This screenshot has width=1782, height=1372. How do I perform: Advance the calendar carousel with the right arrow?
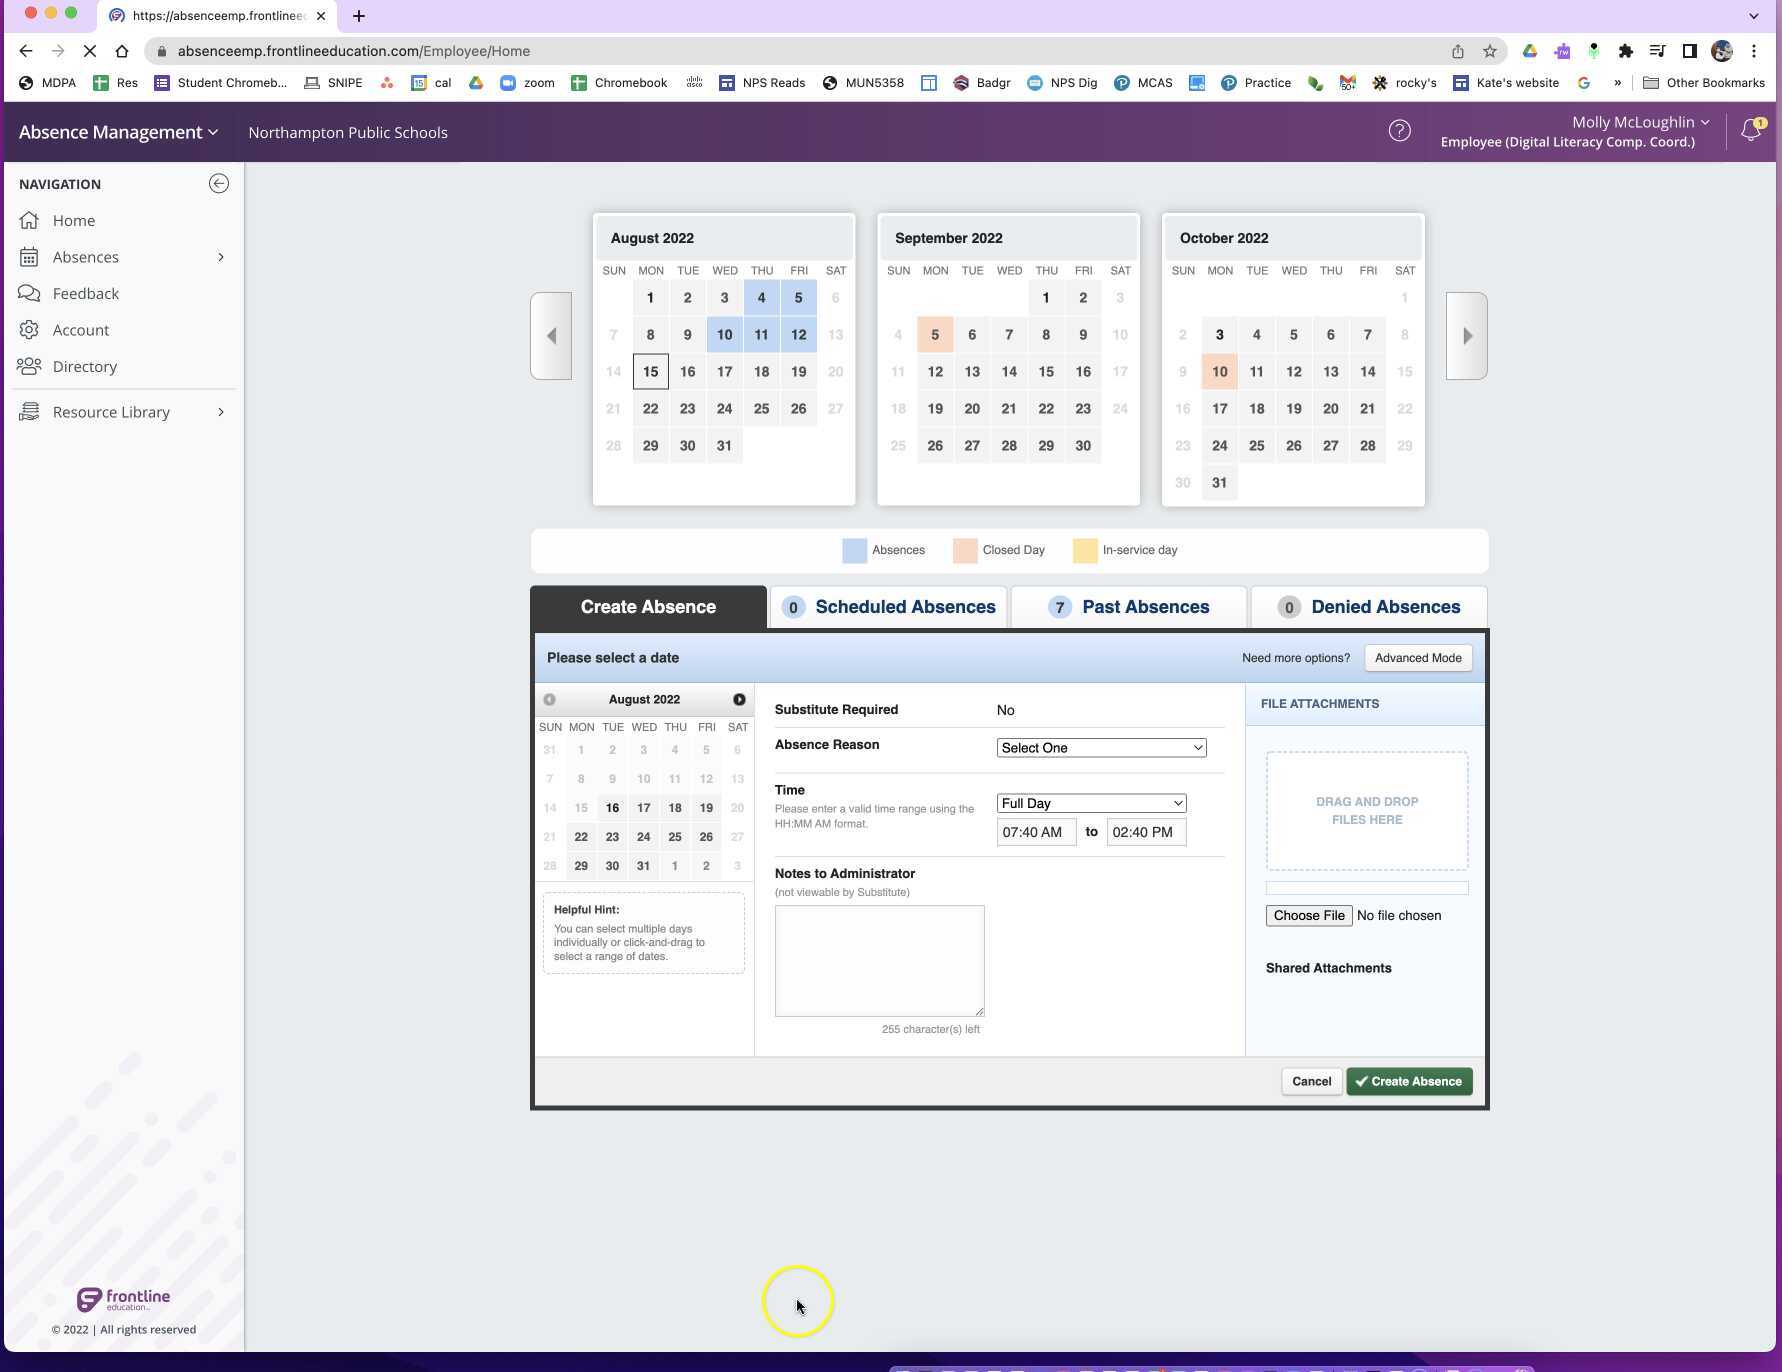pos(1466,335)
